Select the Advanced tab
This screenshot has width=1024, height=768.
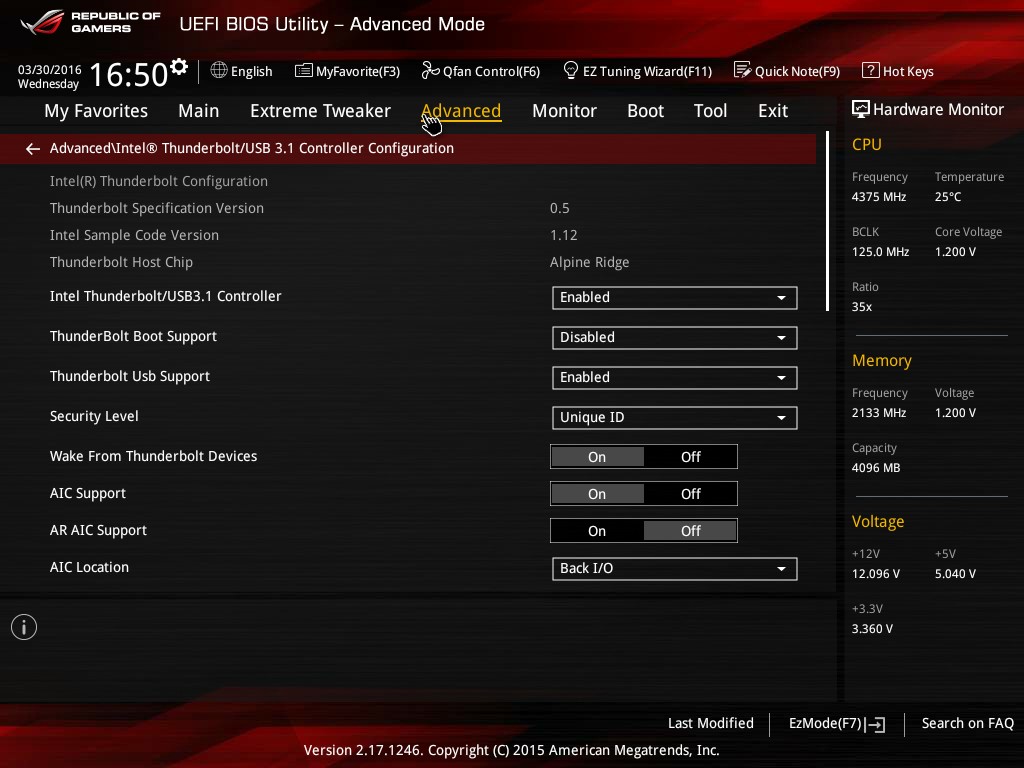461,111
